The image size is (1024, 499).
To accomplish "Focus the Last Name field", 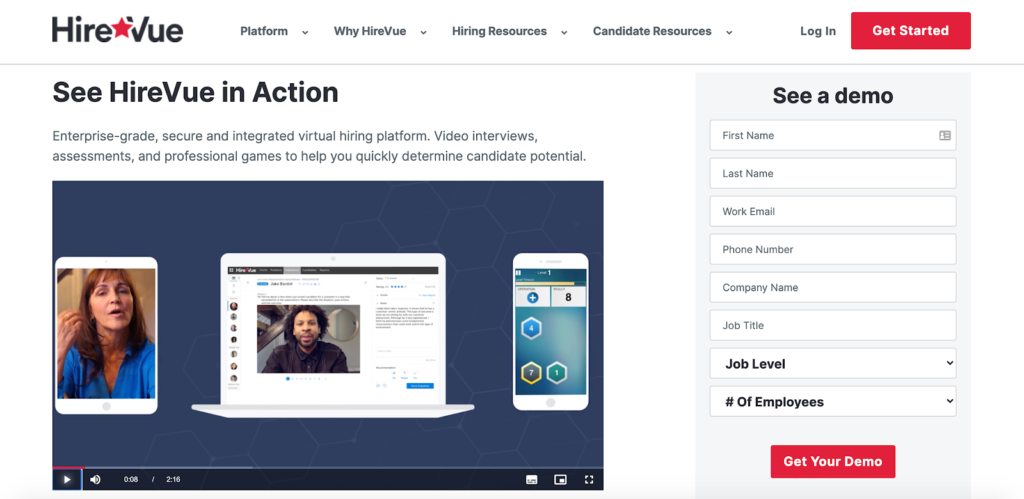I will click(x=833, y=173).
